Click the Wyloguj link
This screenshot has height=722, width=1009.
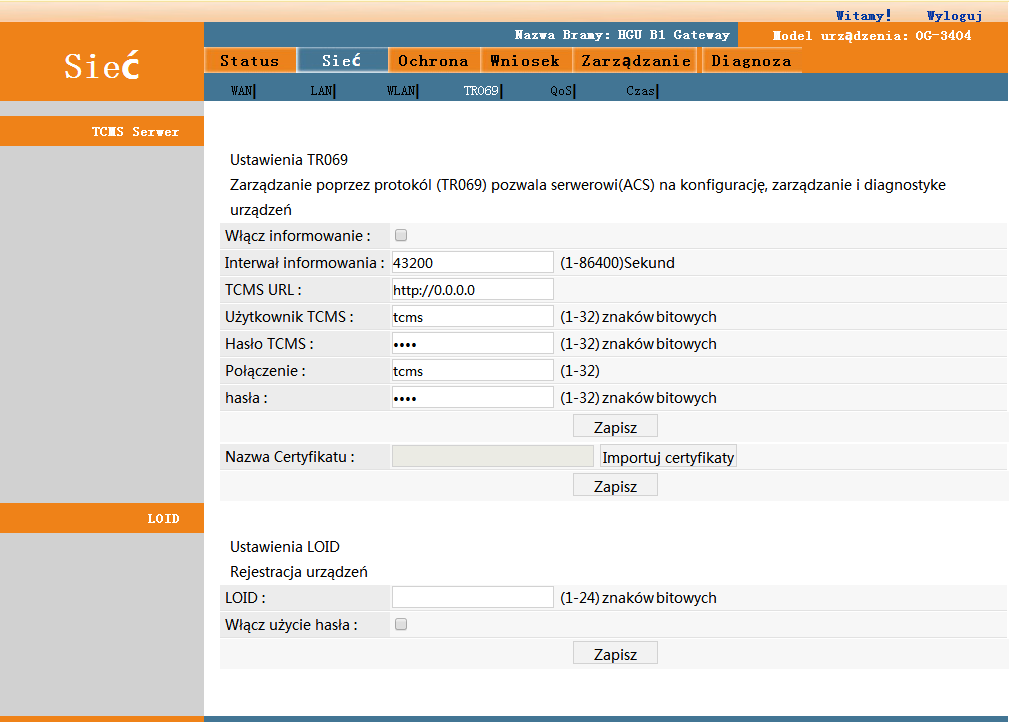954,16
